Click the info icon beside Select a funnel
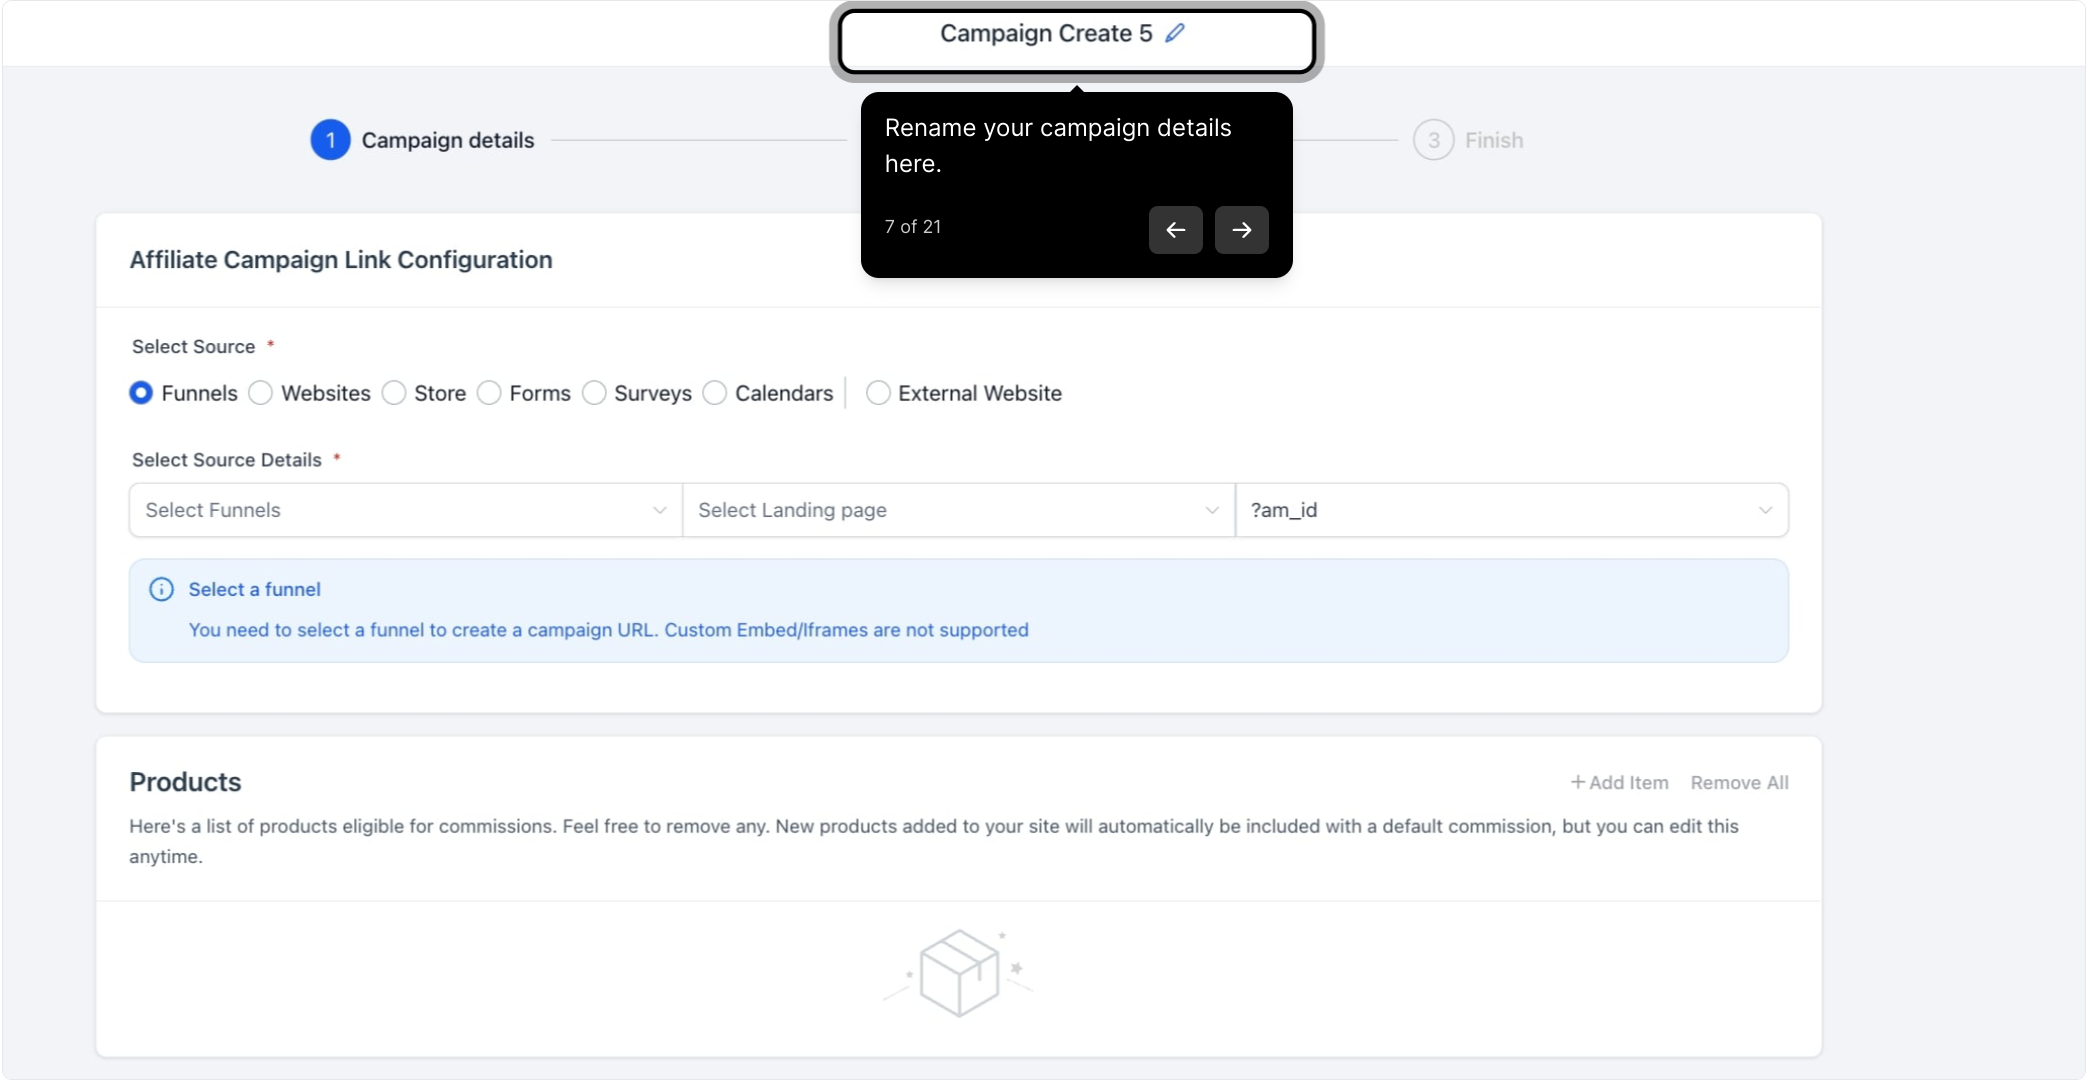 [161, 589]
